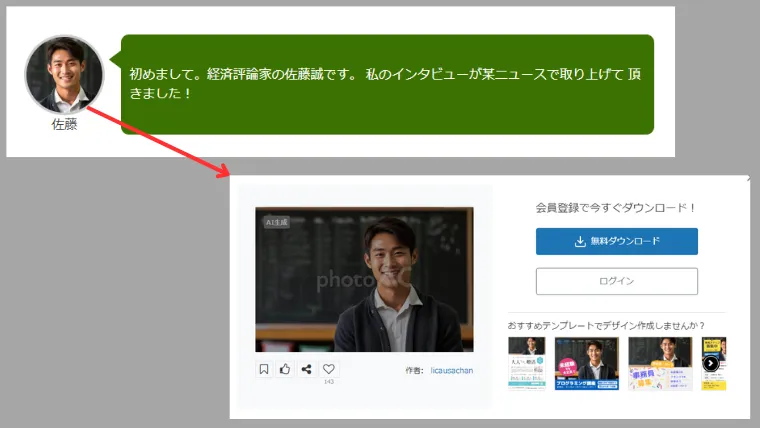760x428 pixels.
Task: Click the 会員登録で今すぐダウンロード heading
Action: 615,208
